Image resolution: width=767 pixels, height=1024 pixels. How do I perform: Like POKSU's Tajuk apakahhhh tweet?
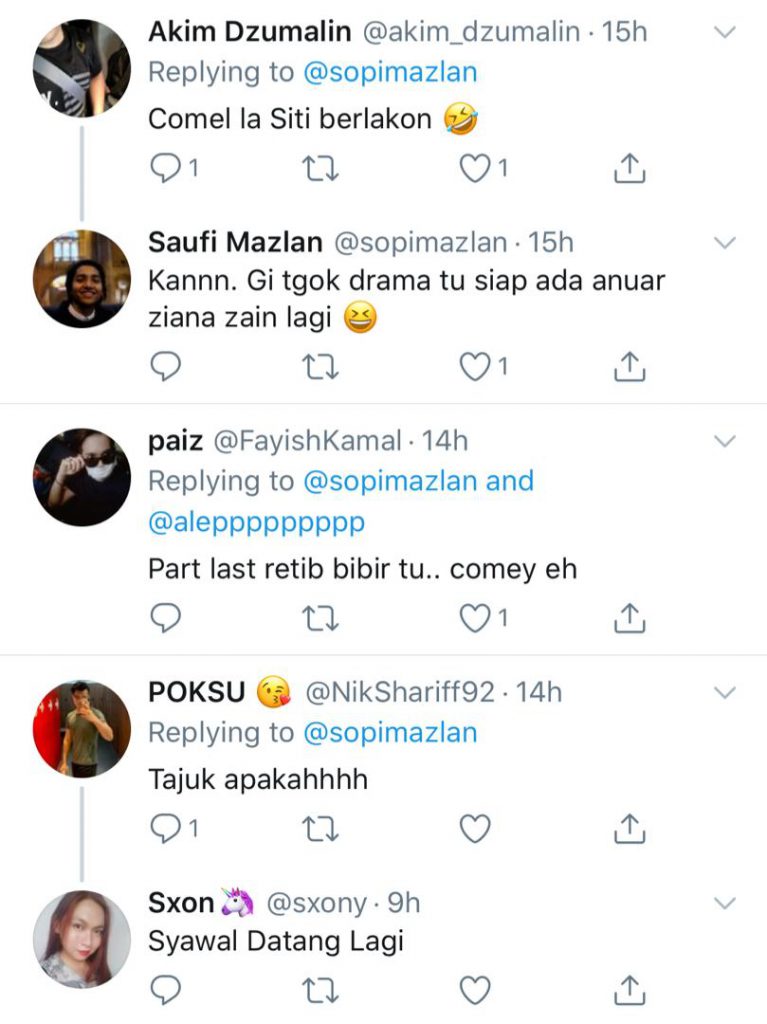click(x=474, y=828)
